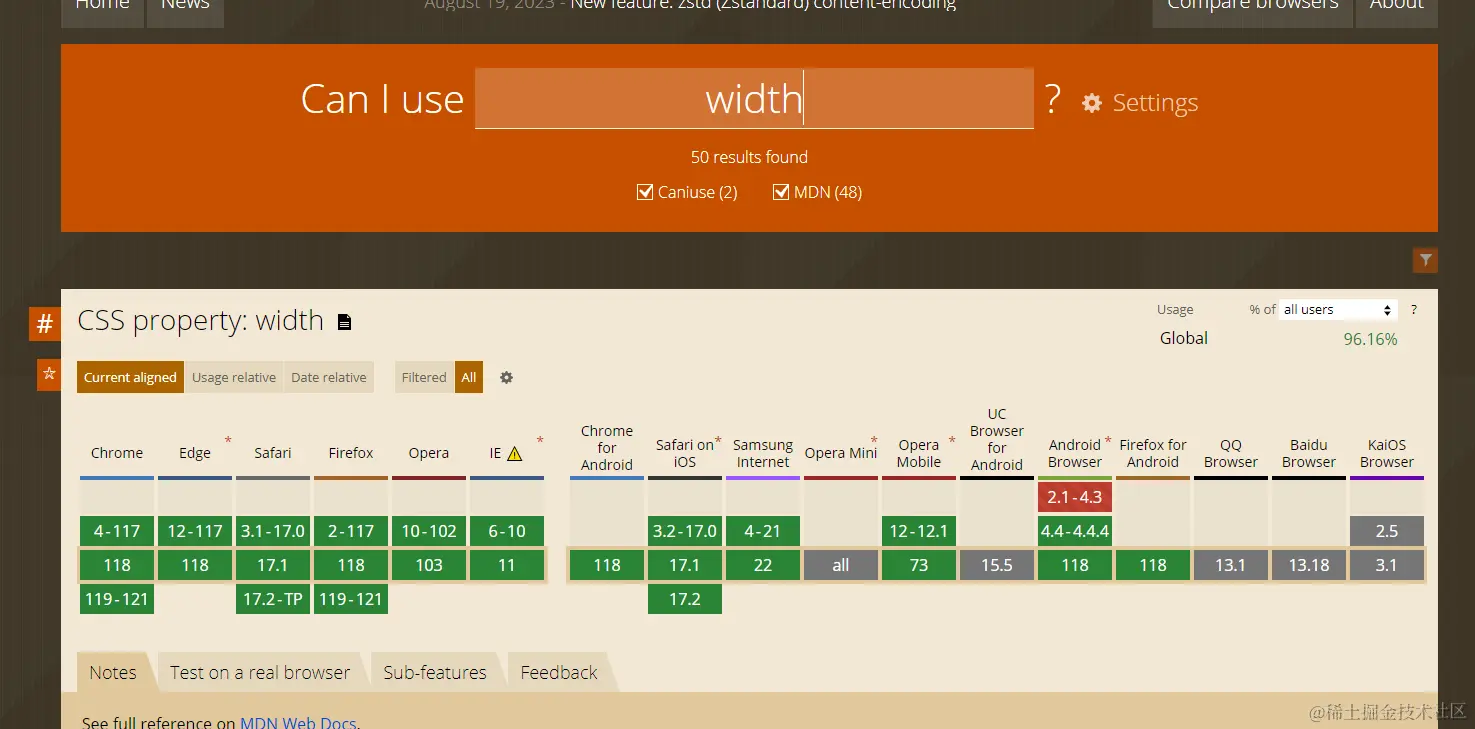Select the Filtered option
The width and height of the screenshot is (1475, 729).
tap(424, 377)
